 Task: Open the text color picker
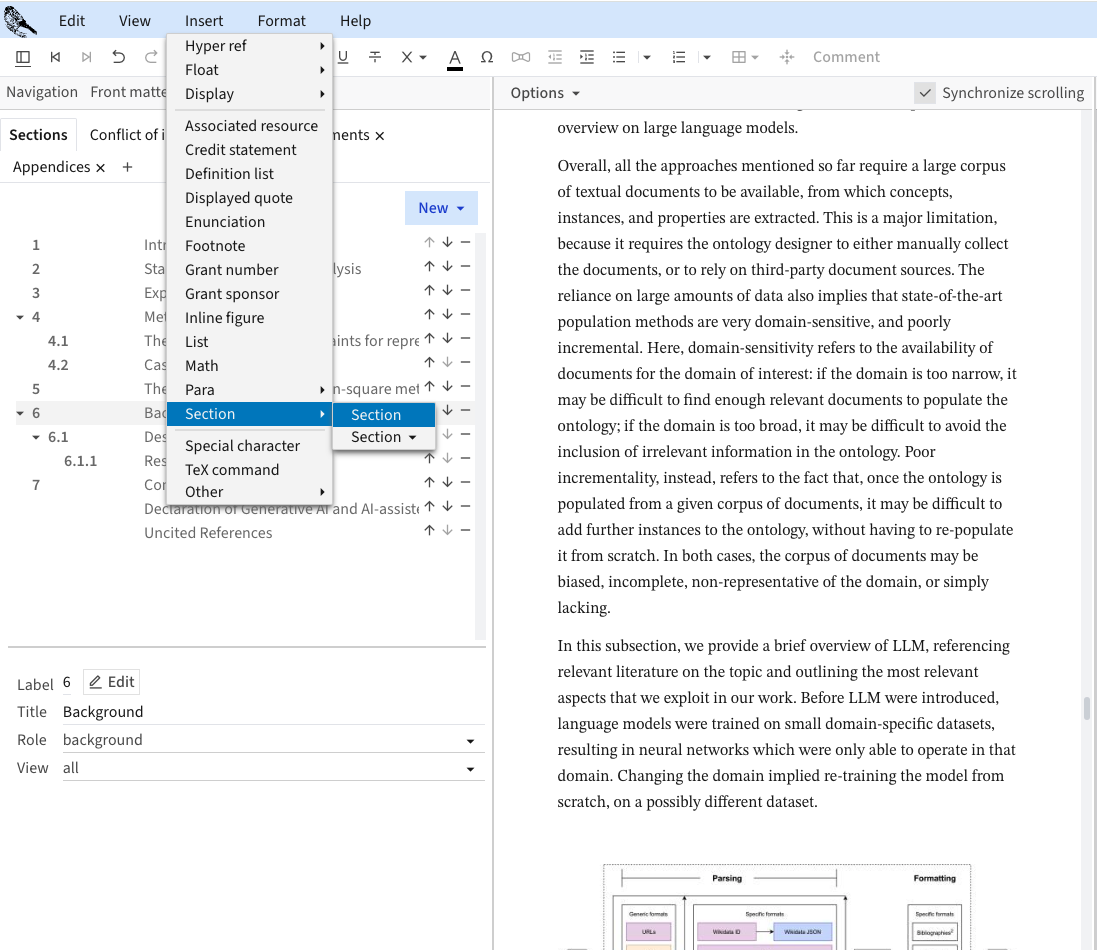pos(455,57)
